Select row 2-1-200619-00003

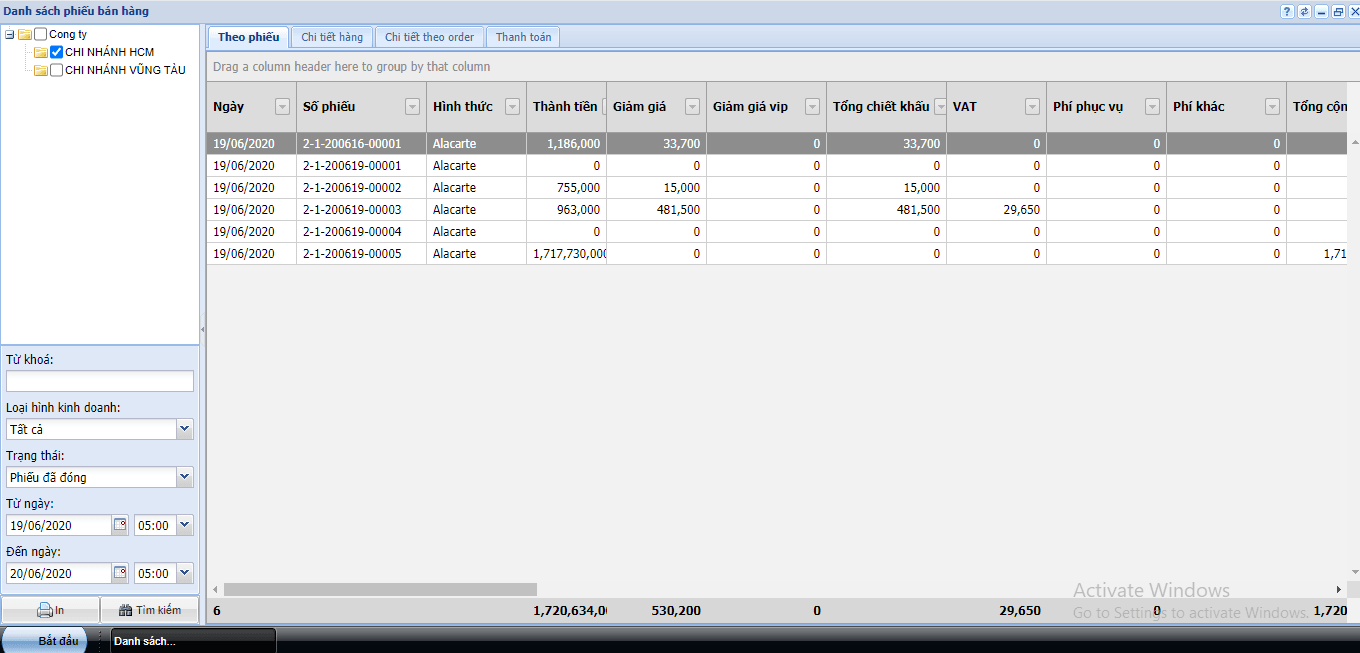[x=776, y=210]
